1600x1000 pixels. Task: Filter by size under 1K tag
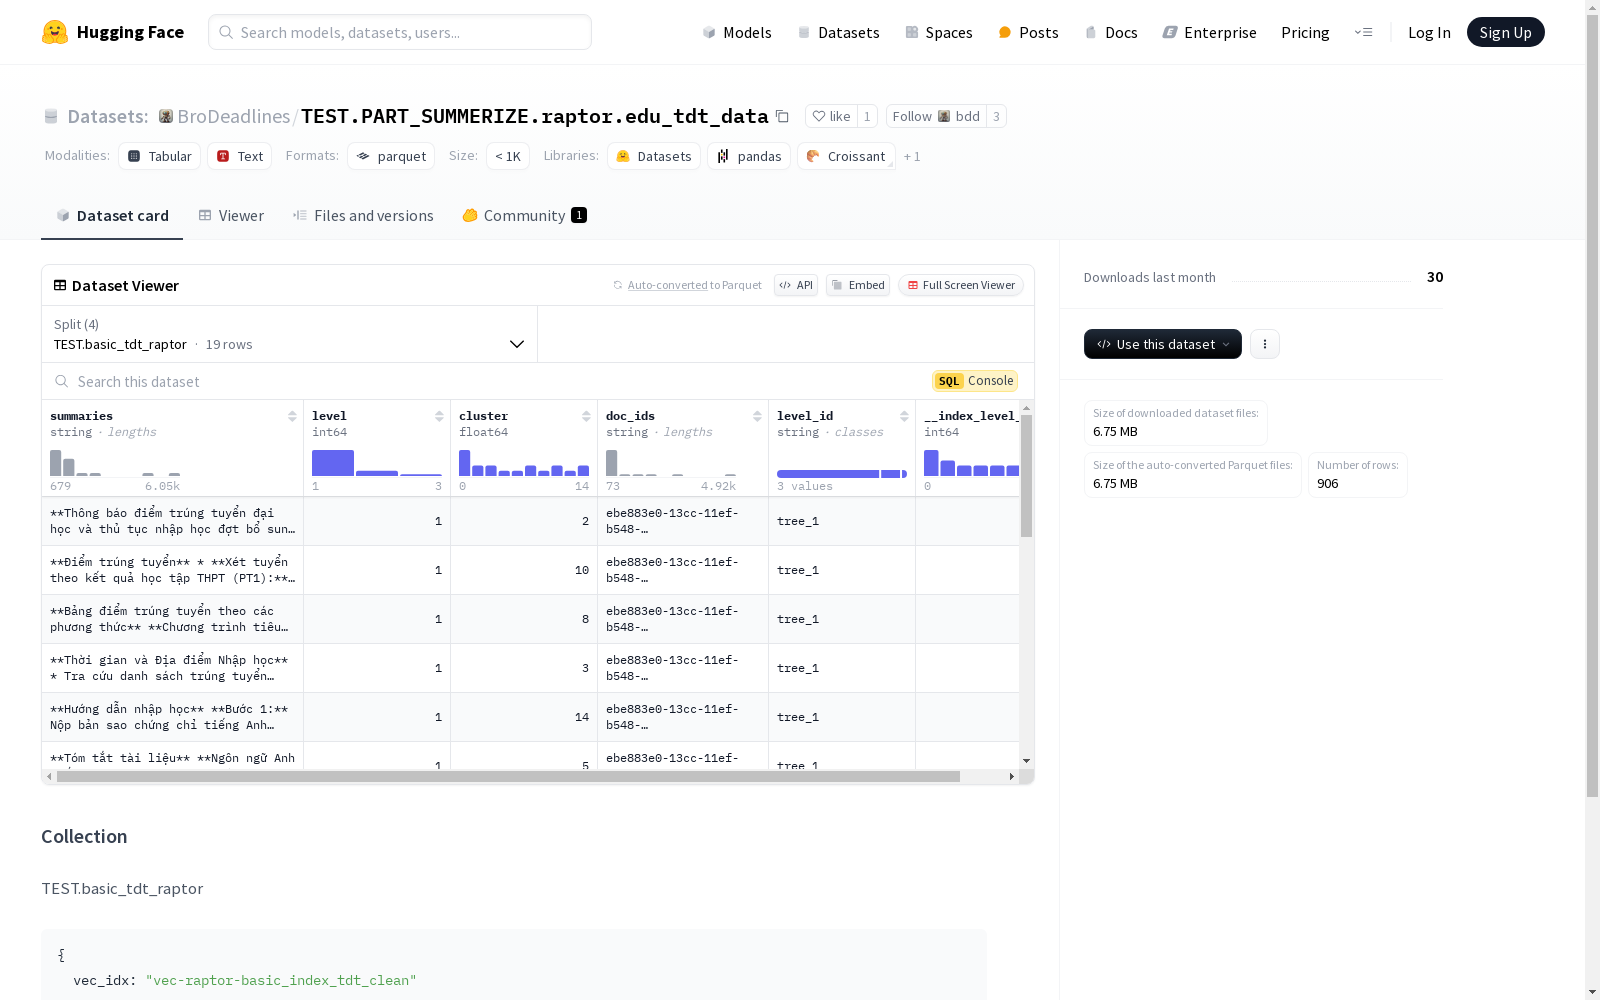pos(508,156)
